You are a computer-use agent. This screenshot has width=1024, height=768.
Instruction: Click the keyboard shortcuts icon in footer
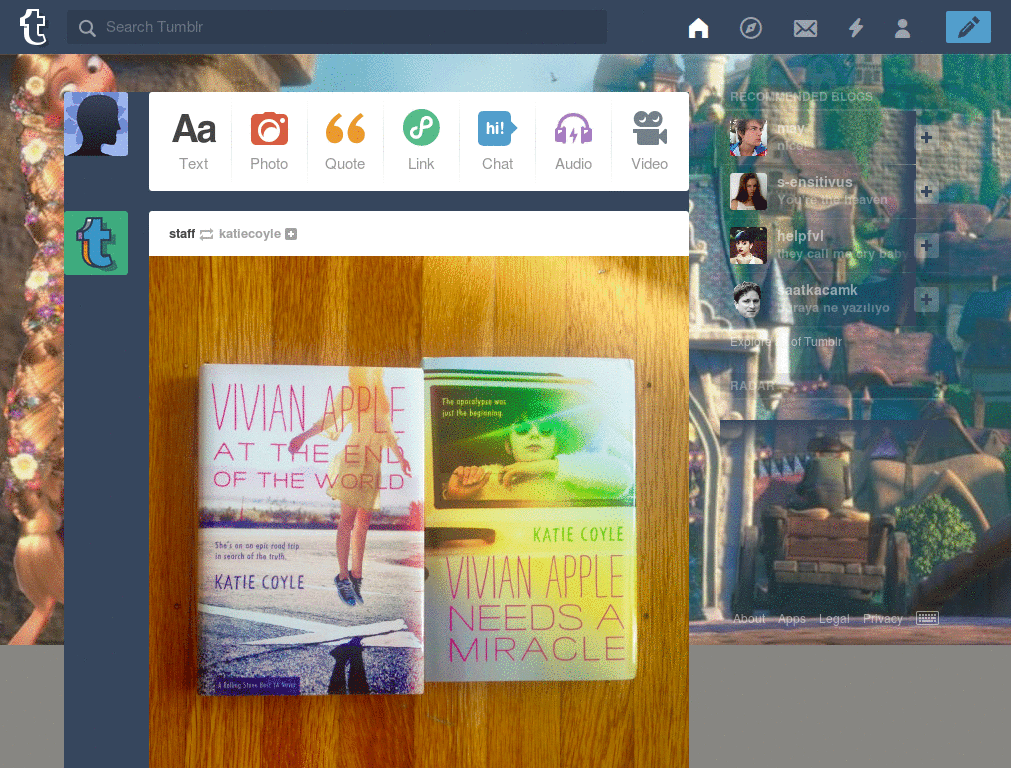point(927,618)
